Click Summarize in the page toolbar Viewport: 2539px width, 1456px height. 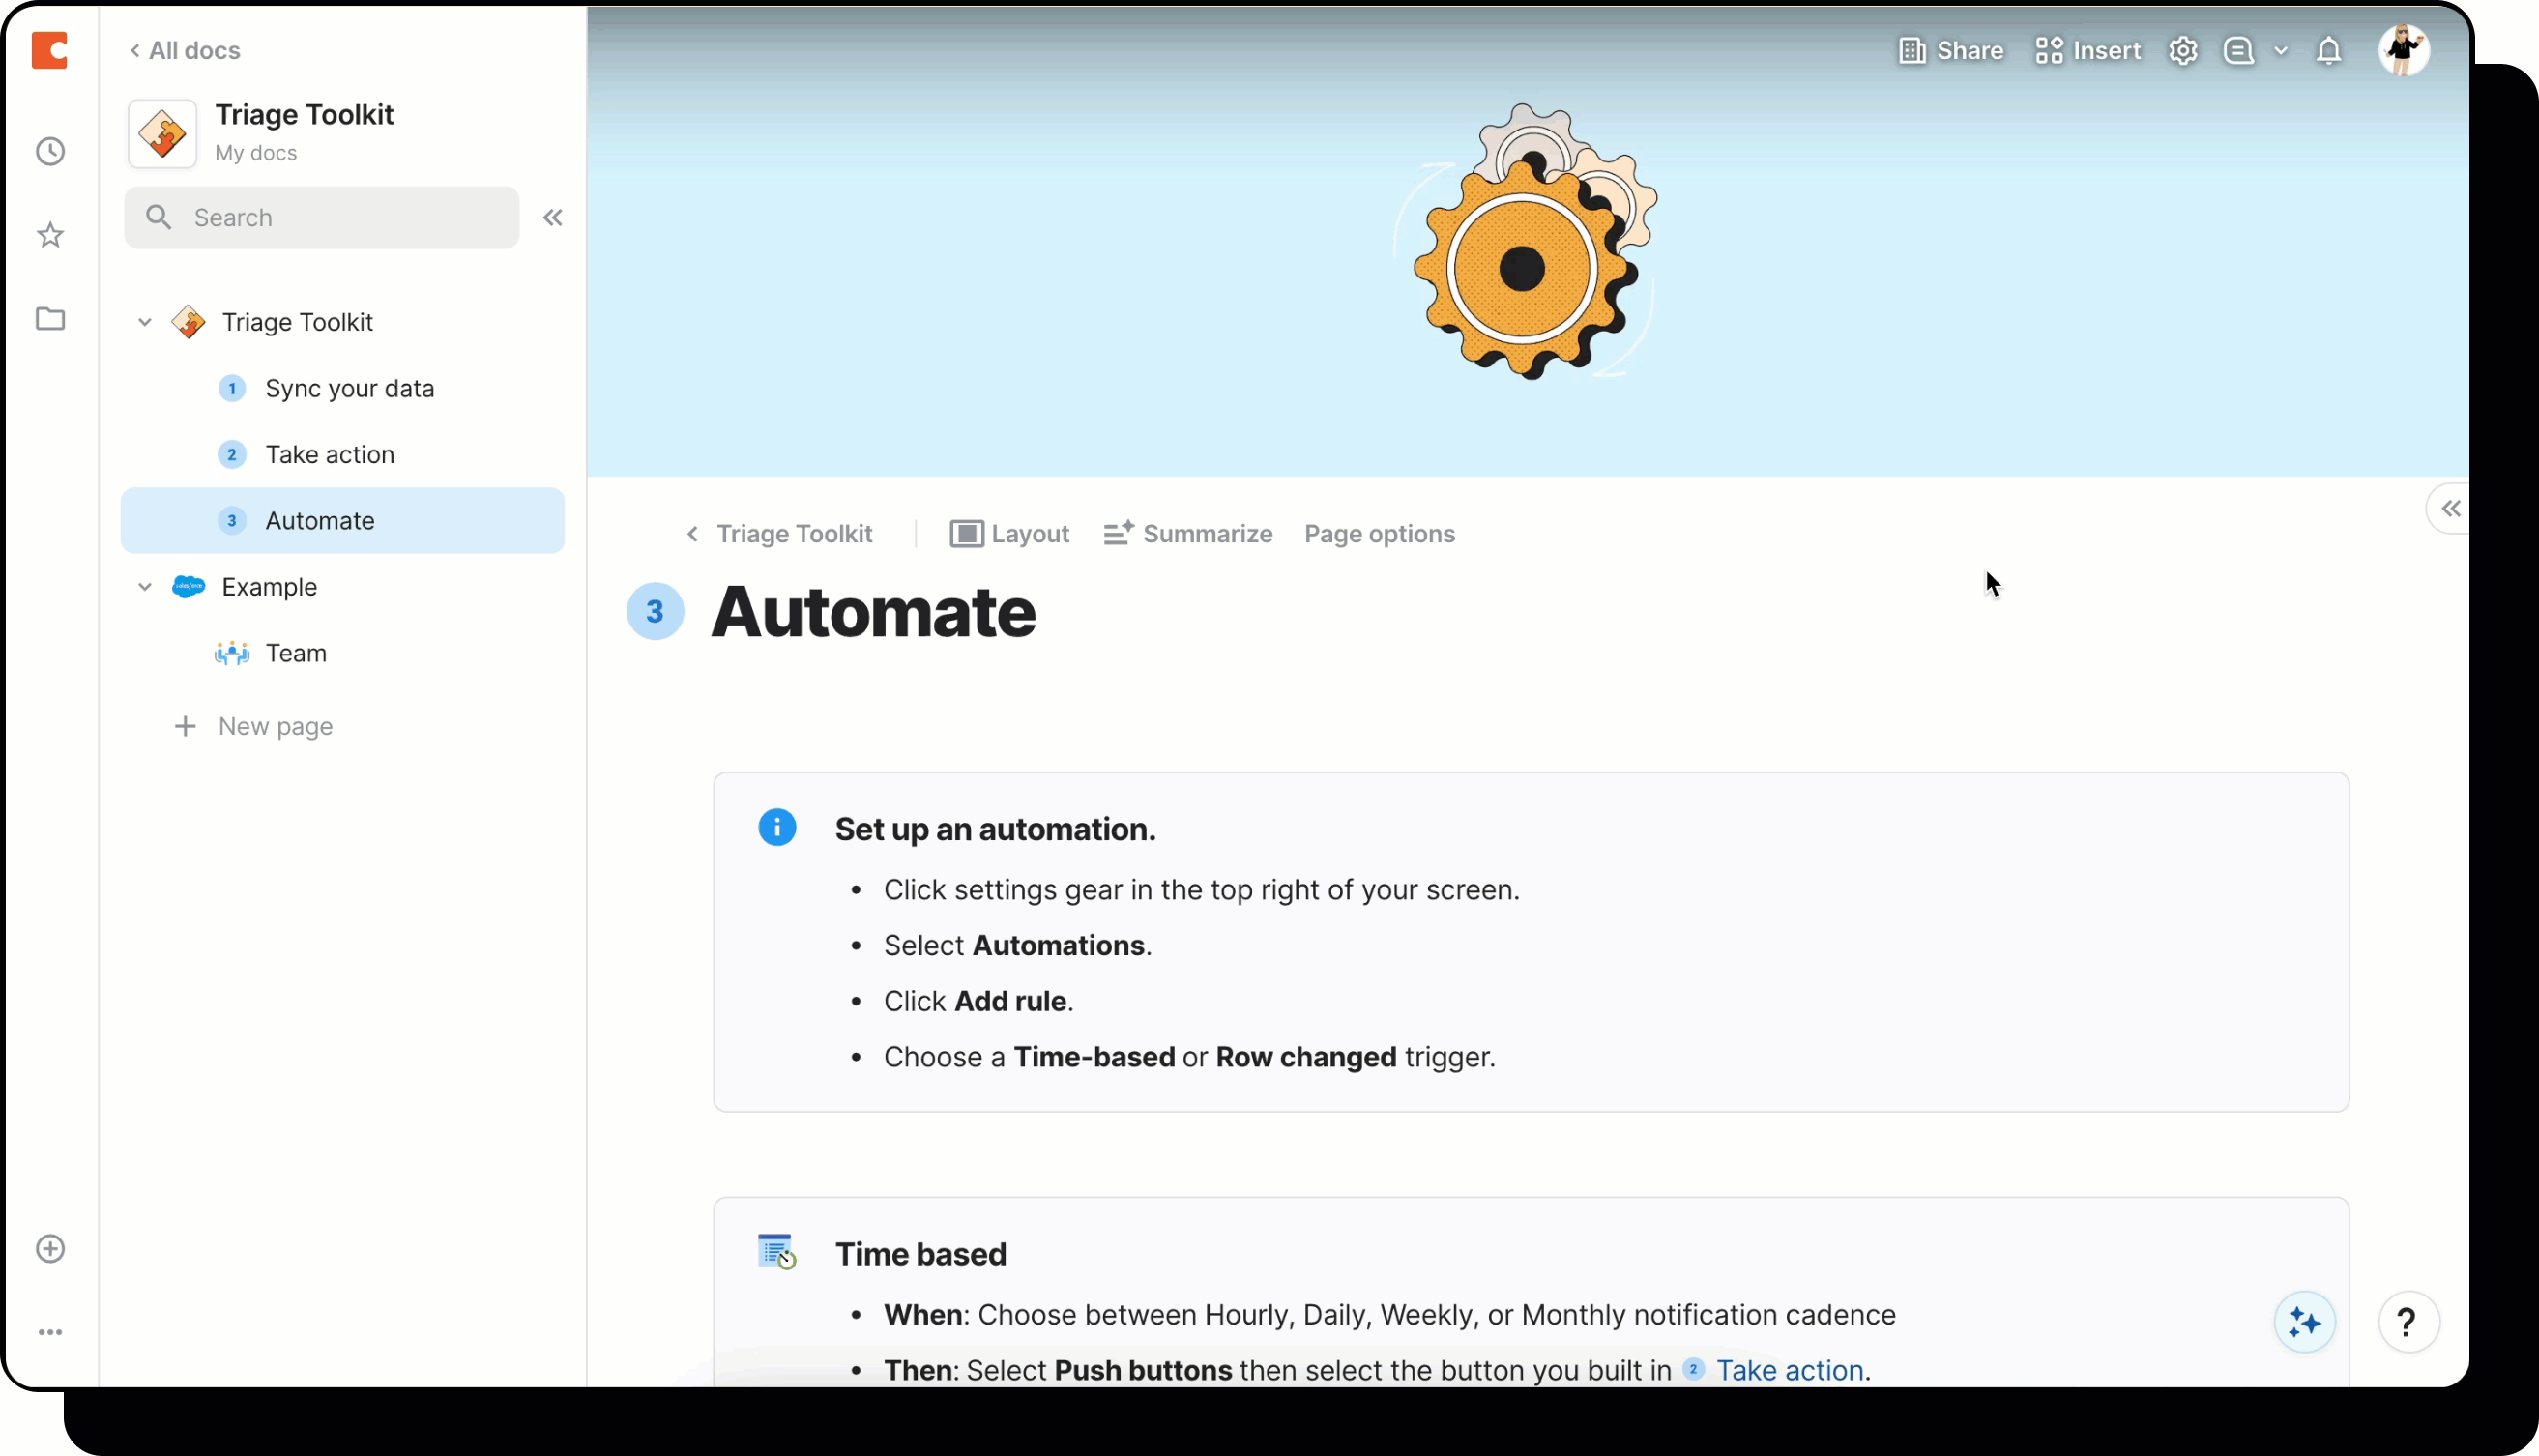click(1188, 533)
